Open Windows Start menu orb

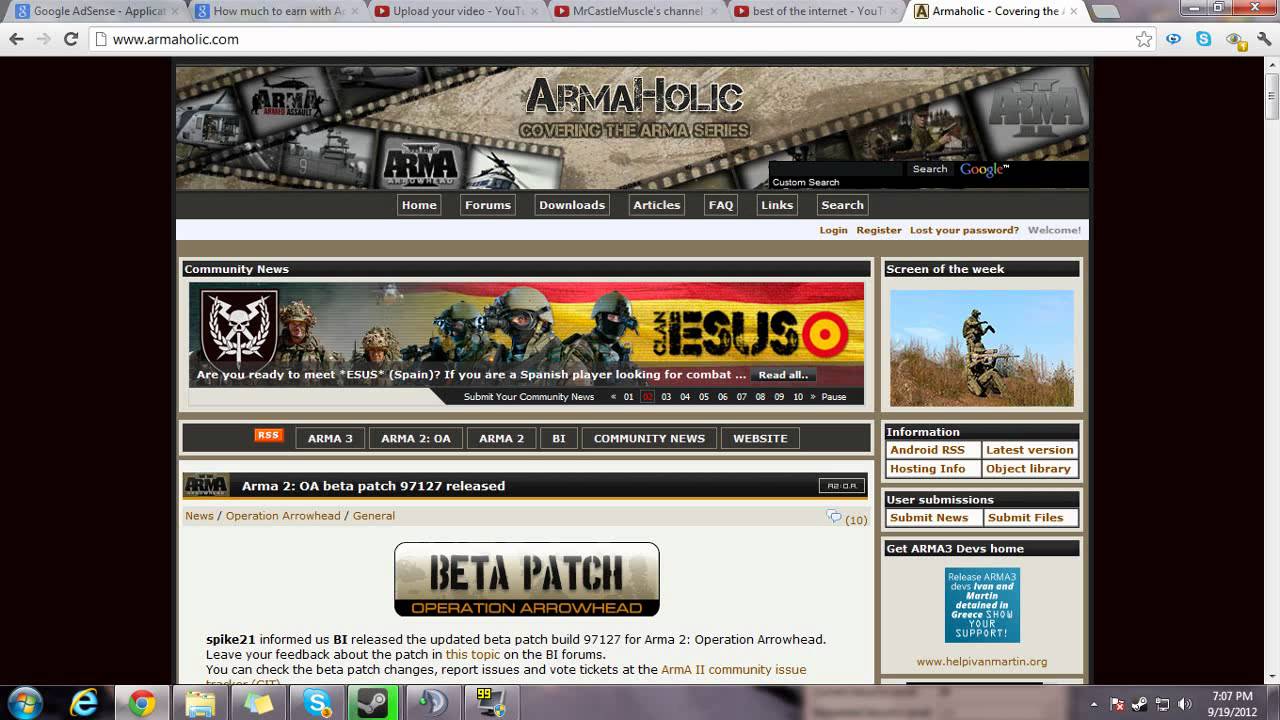[x=24, y=703]
